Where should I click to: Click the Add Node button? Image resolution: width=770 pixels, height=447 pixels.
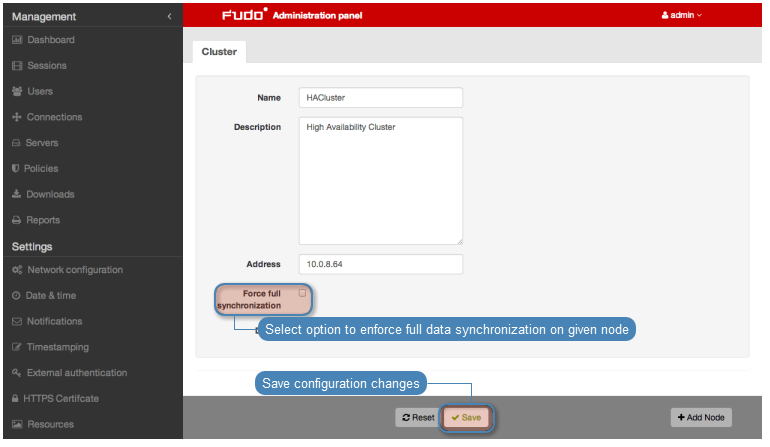(701, 418)
